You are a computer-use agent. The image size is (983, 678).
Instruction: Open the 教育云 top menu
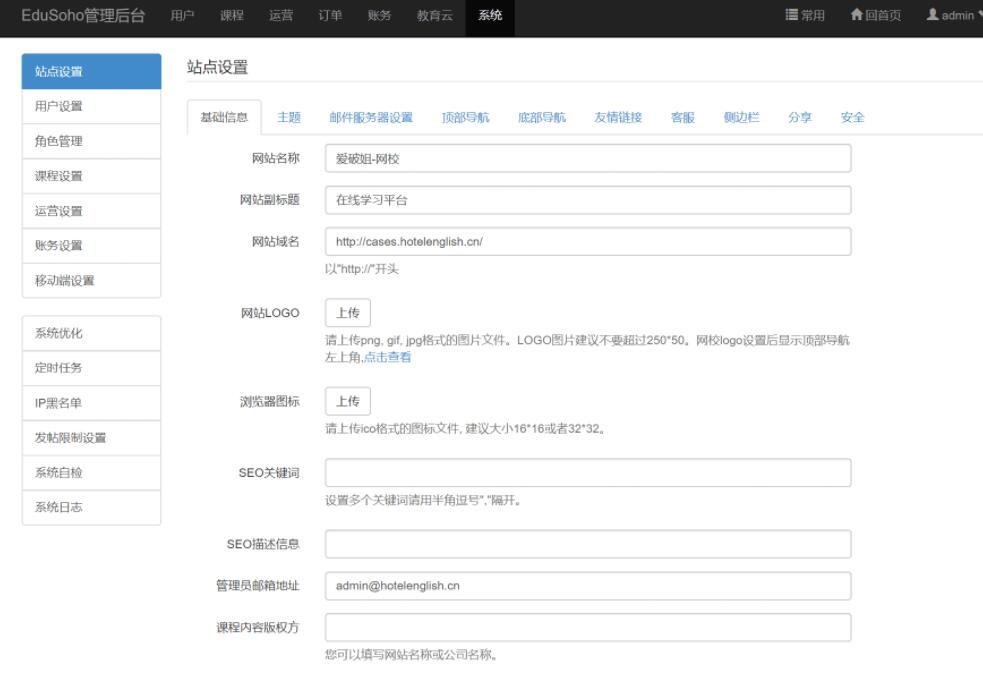point(435,16)
